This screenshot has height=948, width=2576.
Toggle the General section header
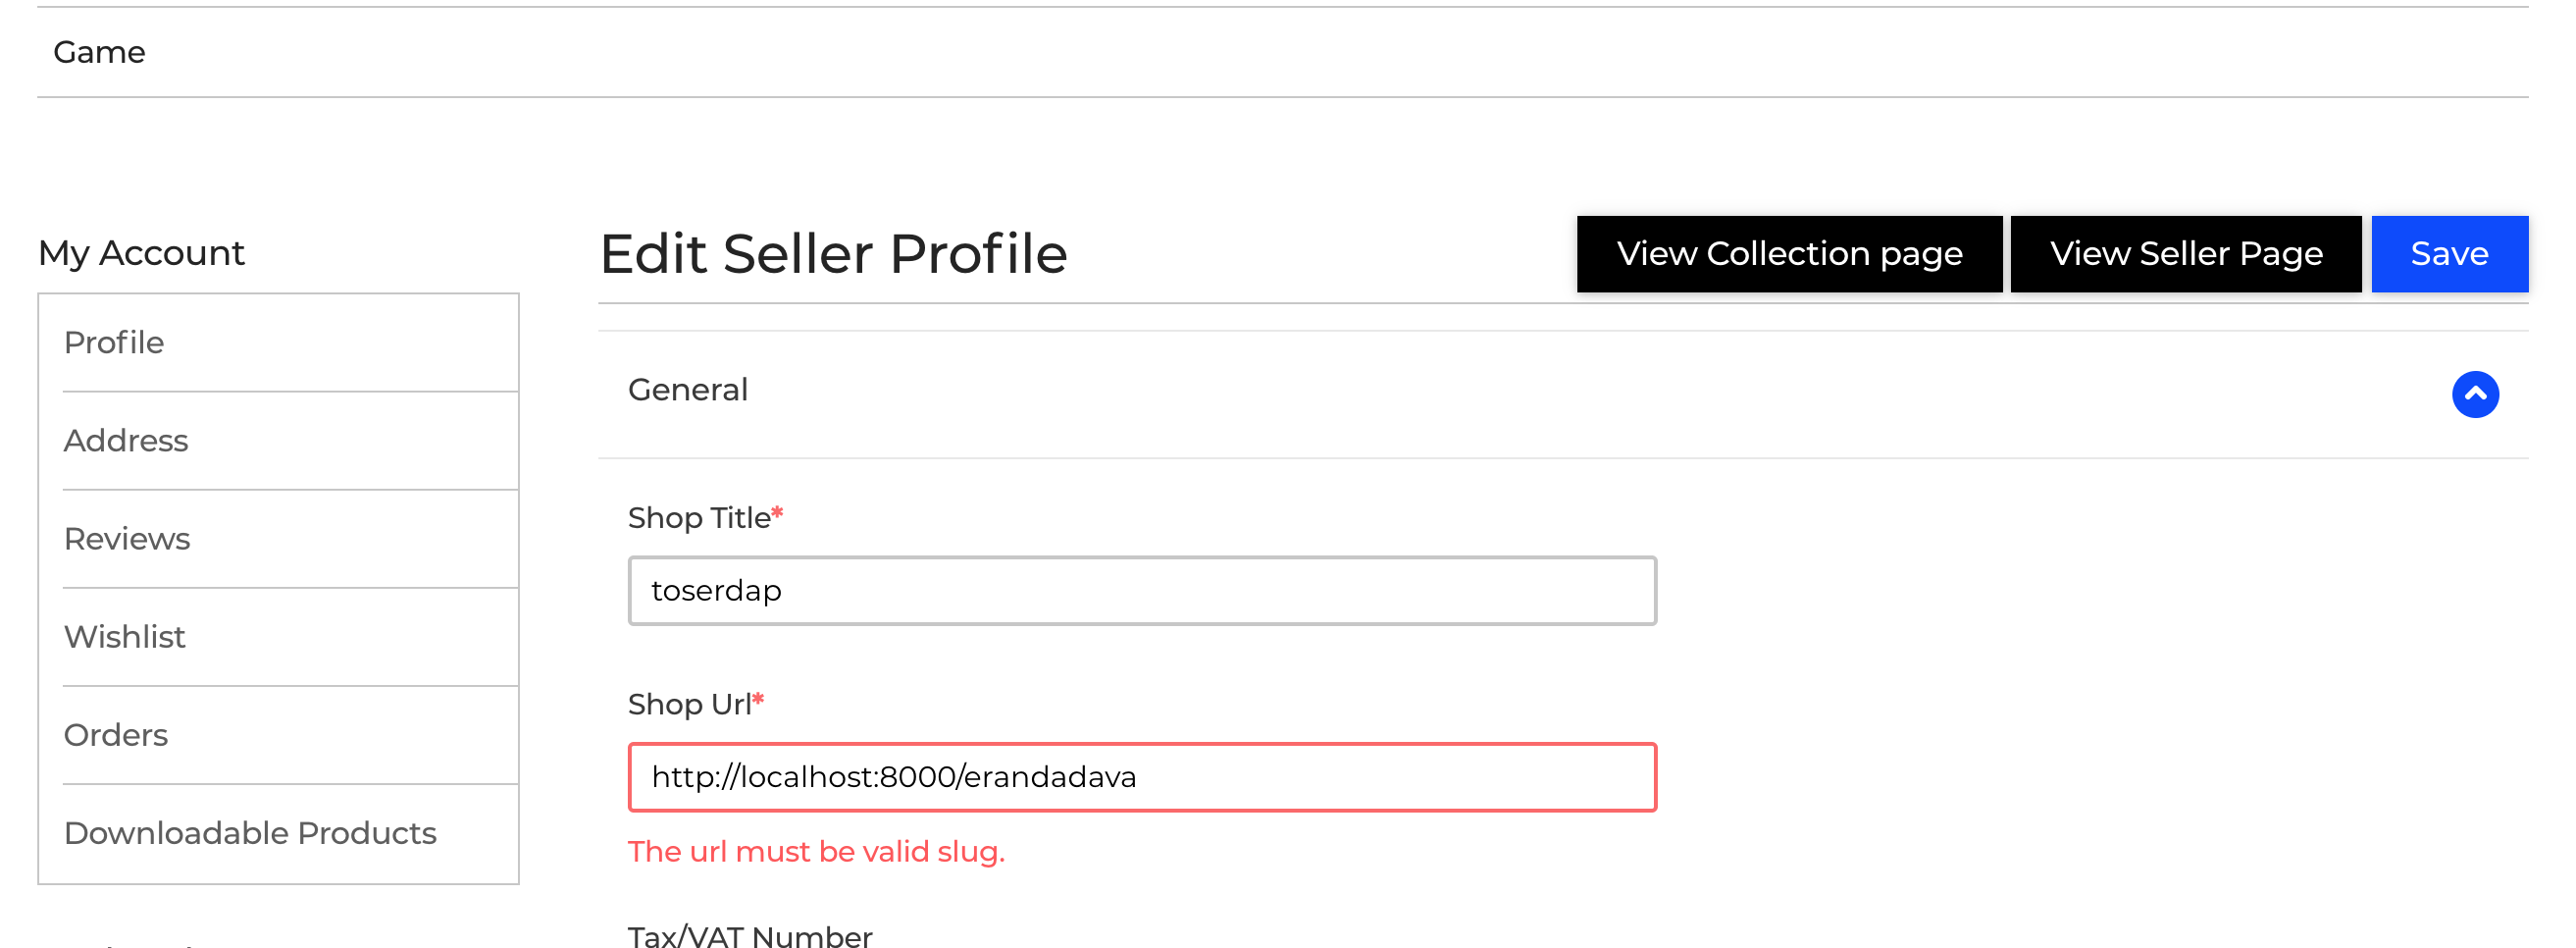tap(688, 390)
